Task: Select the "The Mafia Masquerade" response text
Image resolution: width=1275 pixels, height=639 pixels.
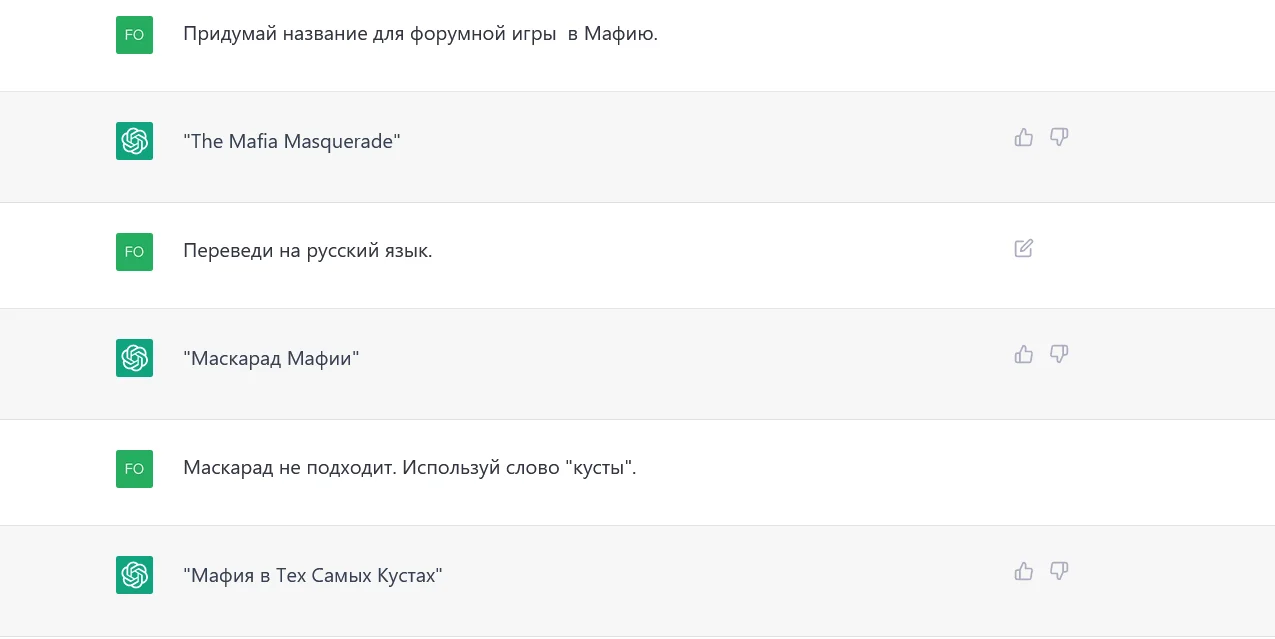Action: point(291,141)
